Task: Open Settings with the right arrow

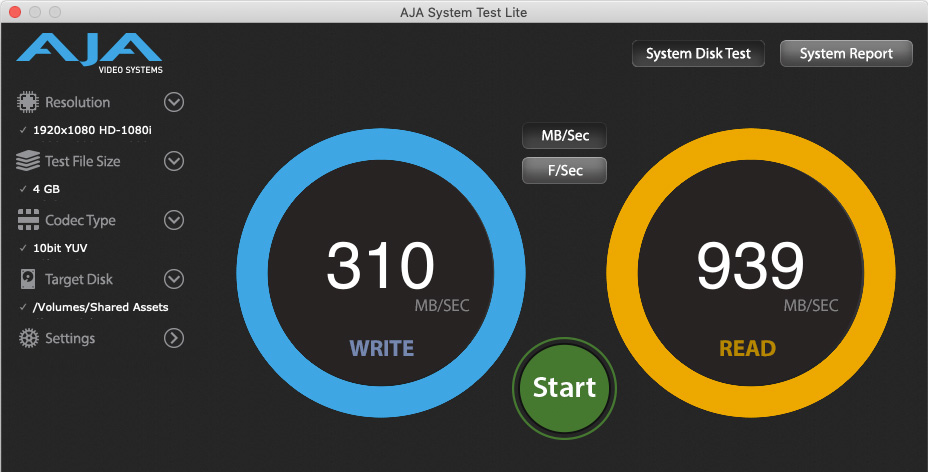Action: pos(174,338)
